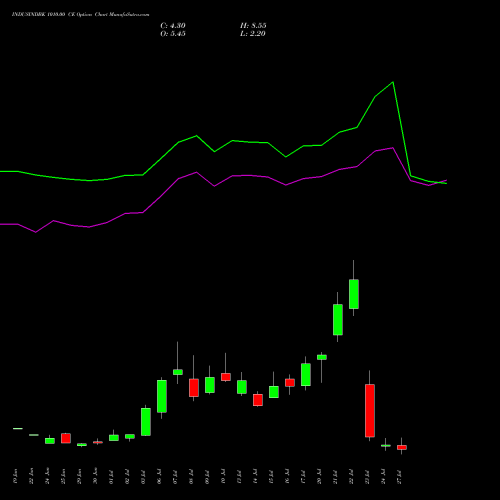
Task: Click the open value O: 5.45
Action: [173, 34]
